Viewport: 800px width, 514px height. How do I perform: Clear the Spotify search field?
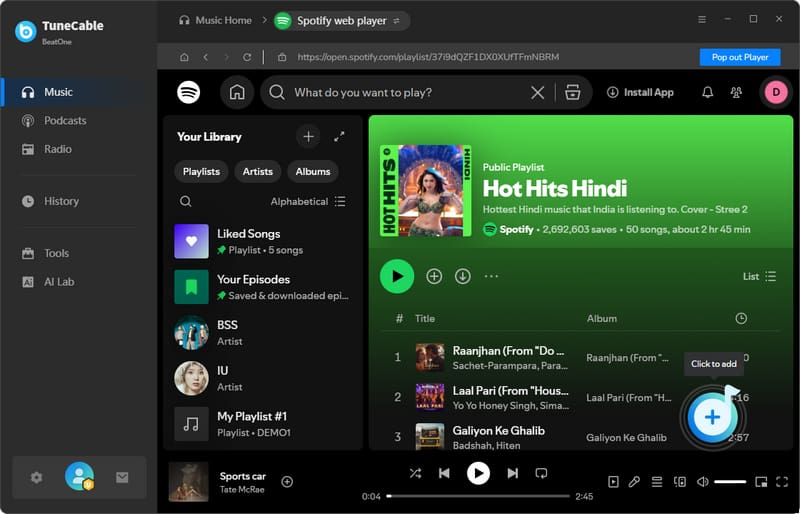[x=537, y=92]
